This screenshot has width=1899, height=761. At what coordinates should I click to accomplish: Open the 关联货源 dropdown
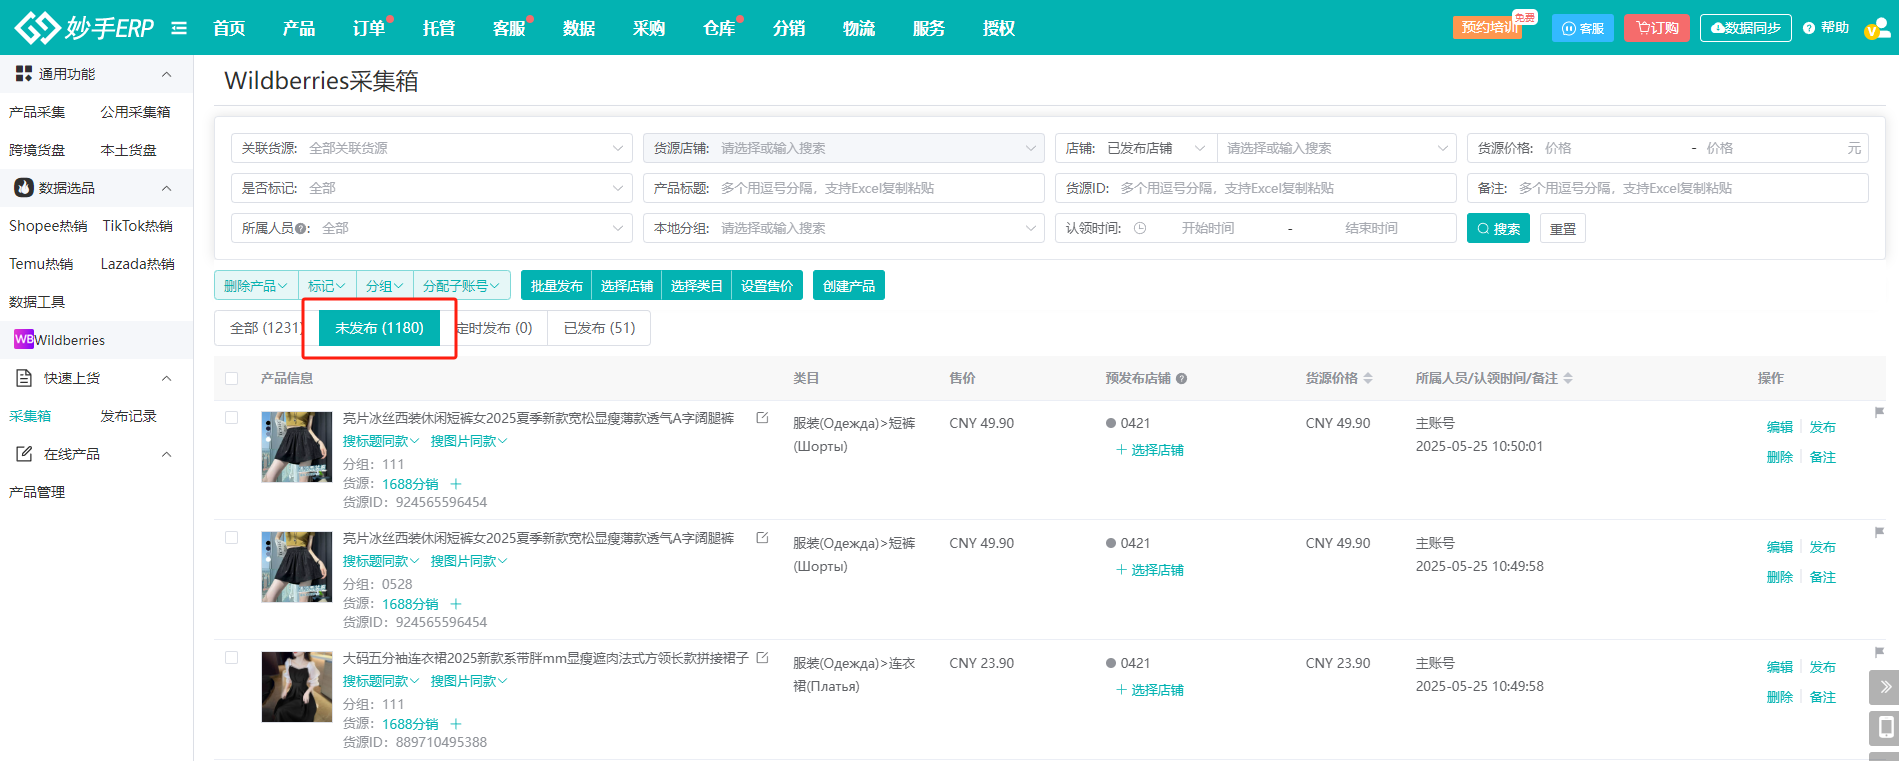tap(431, 148)
